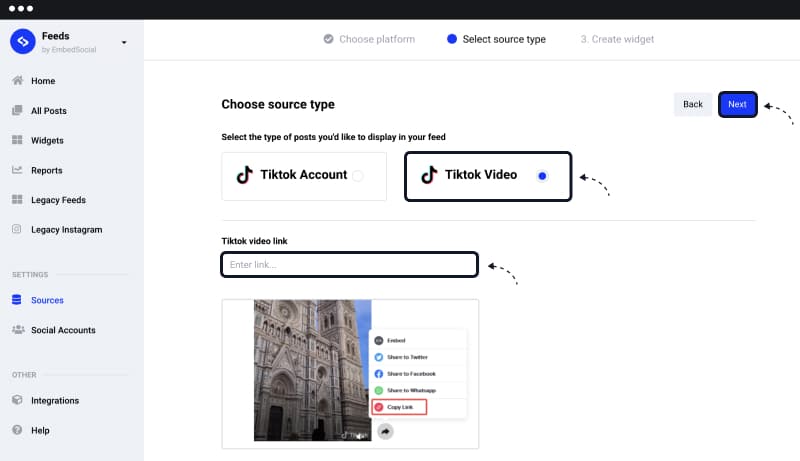
Task: Click the Help question mark icon
Action: pyautogui.click(x=17, y=429)
